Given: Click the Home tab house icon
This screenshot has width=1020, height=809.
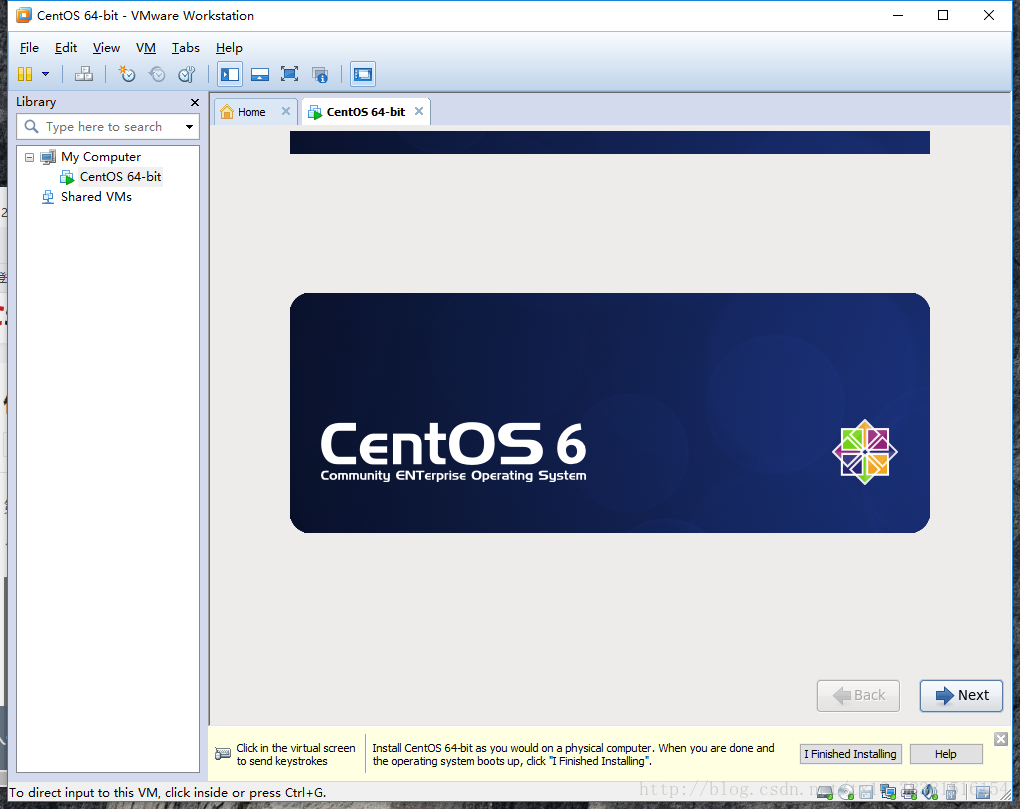Looking at the screenshot, I should 227,112.
